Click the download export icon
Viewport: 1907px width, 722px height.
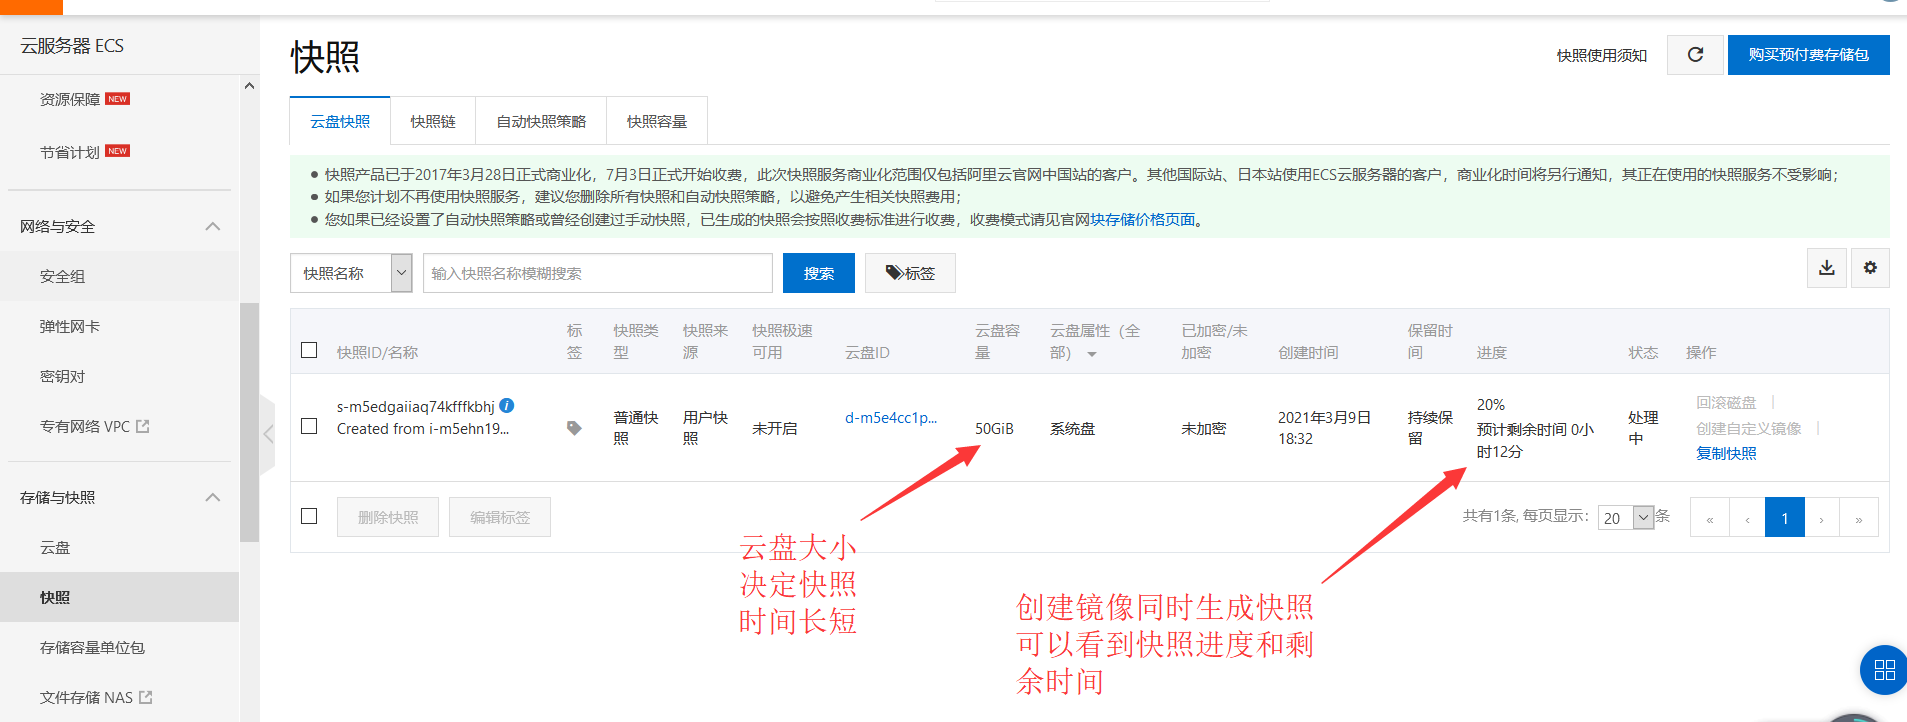click(x=1826, y=268)
